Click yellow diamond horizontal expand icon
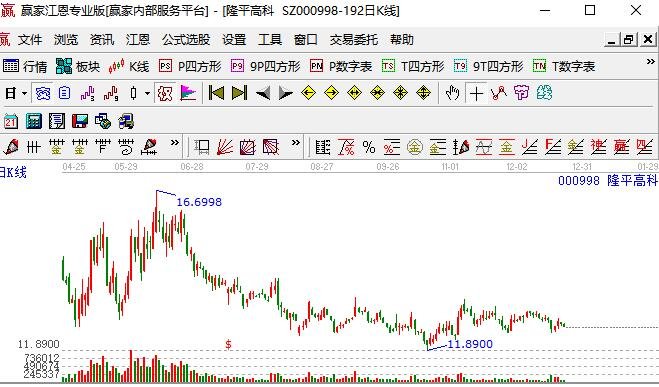This screenshot has width=659, height=387. (x=354, y=93)
